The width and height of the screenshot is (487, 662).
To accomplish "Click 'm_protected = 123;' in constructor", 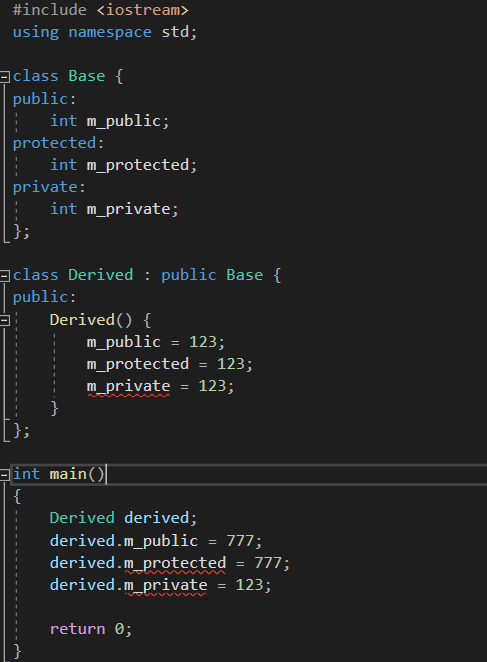I will (x=169, y=364).
